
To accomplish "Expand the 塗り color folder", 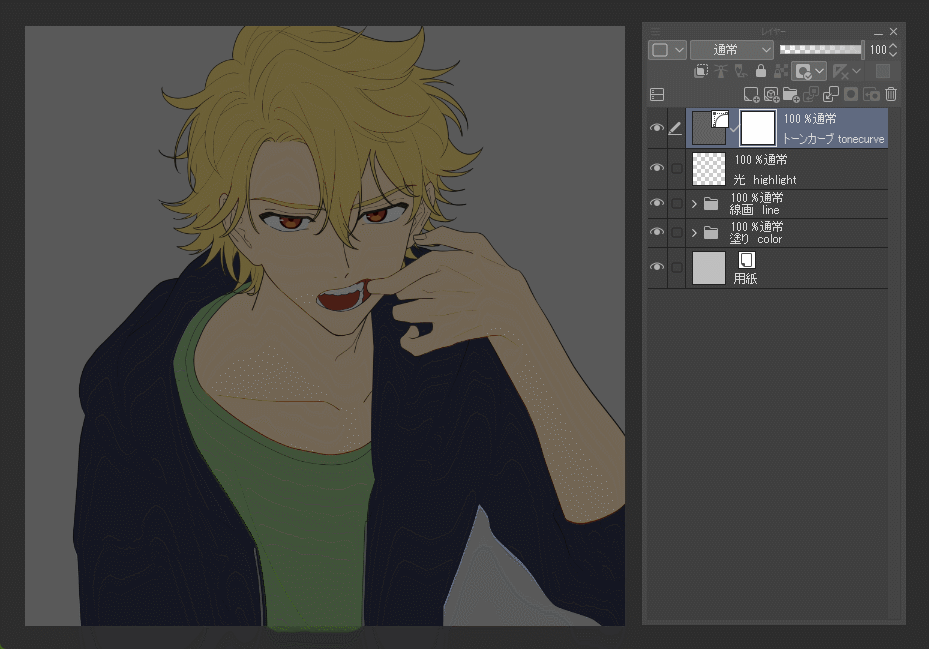I will pos(694,233).
